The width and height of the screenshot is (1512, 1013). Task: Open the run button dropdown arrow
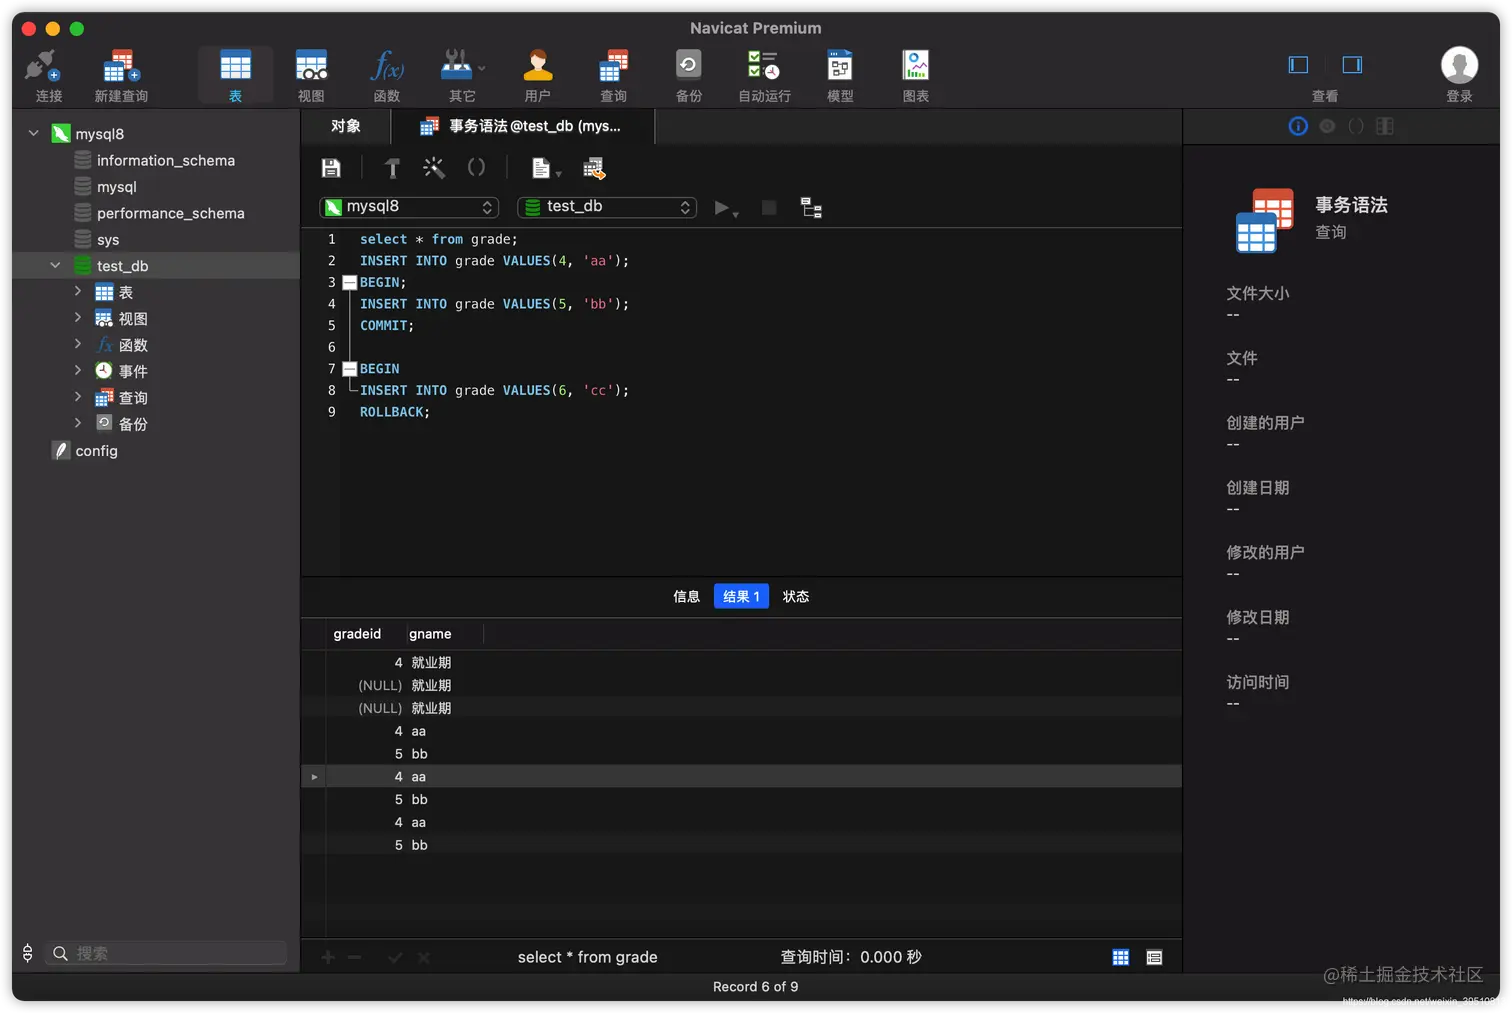tap(736, 213)
